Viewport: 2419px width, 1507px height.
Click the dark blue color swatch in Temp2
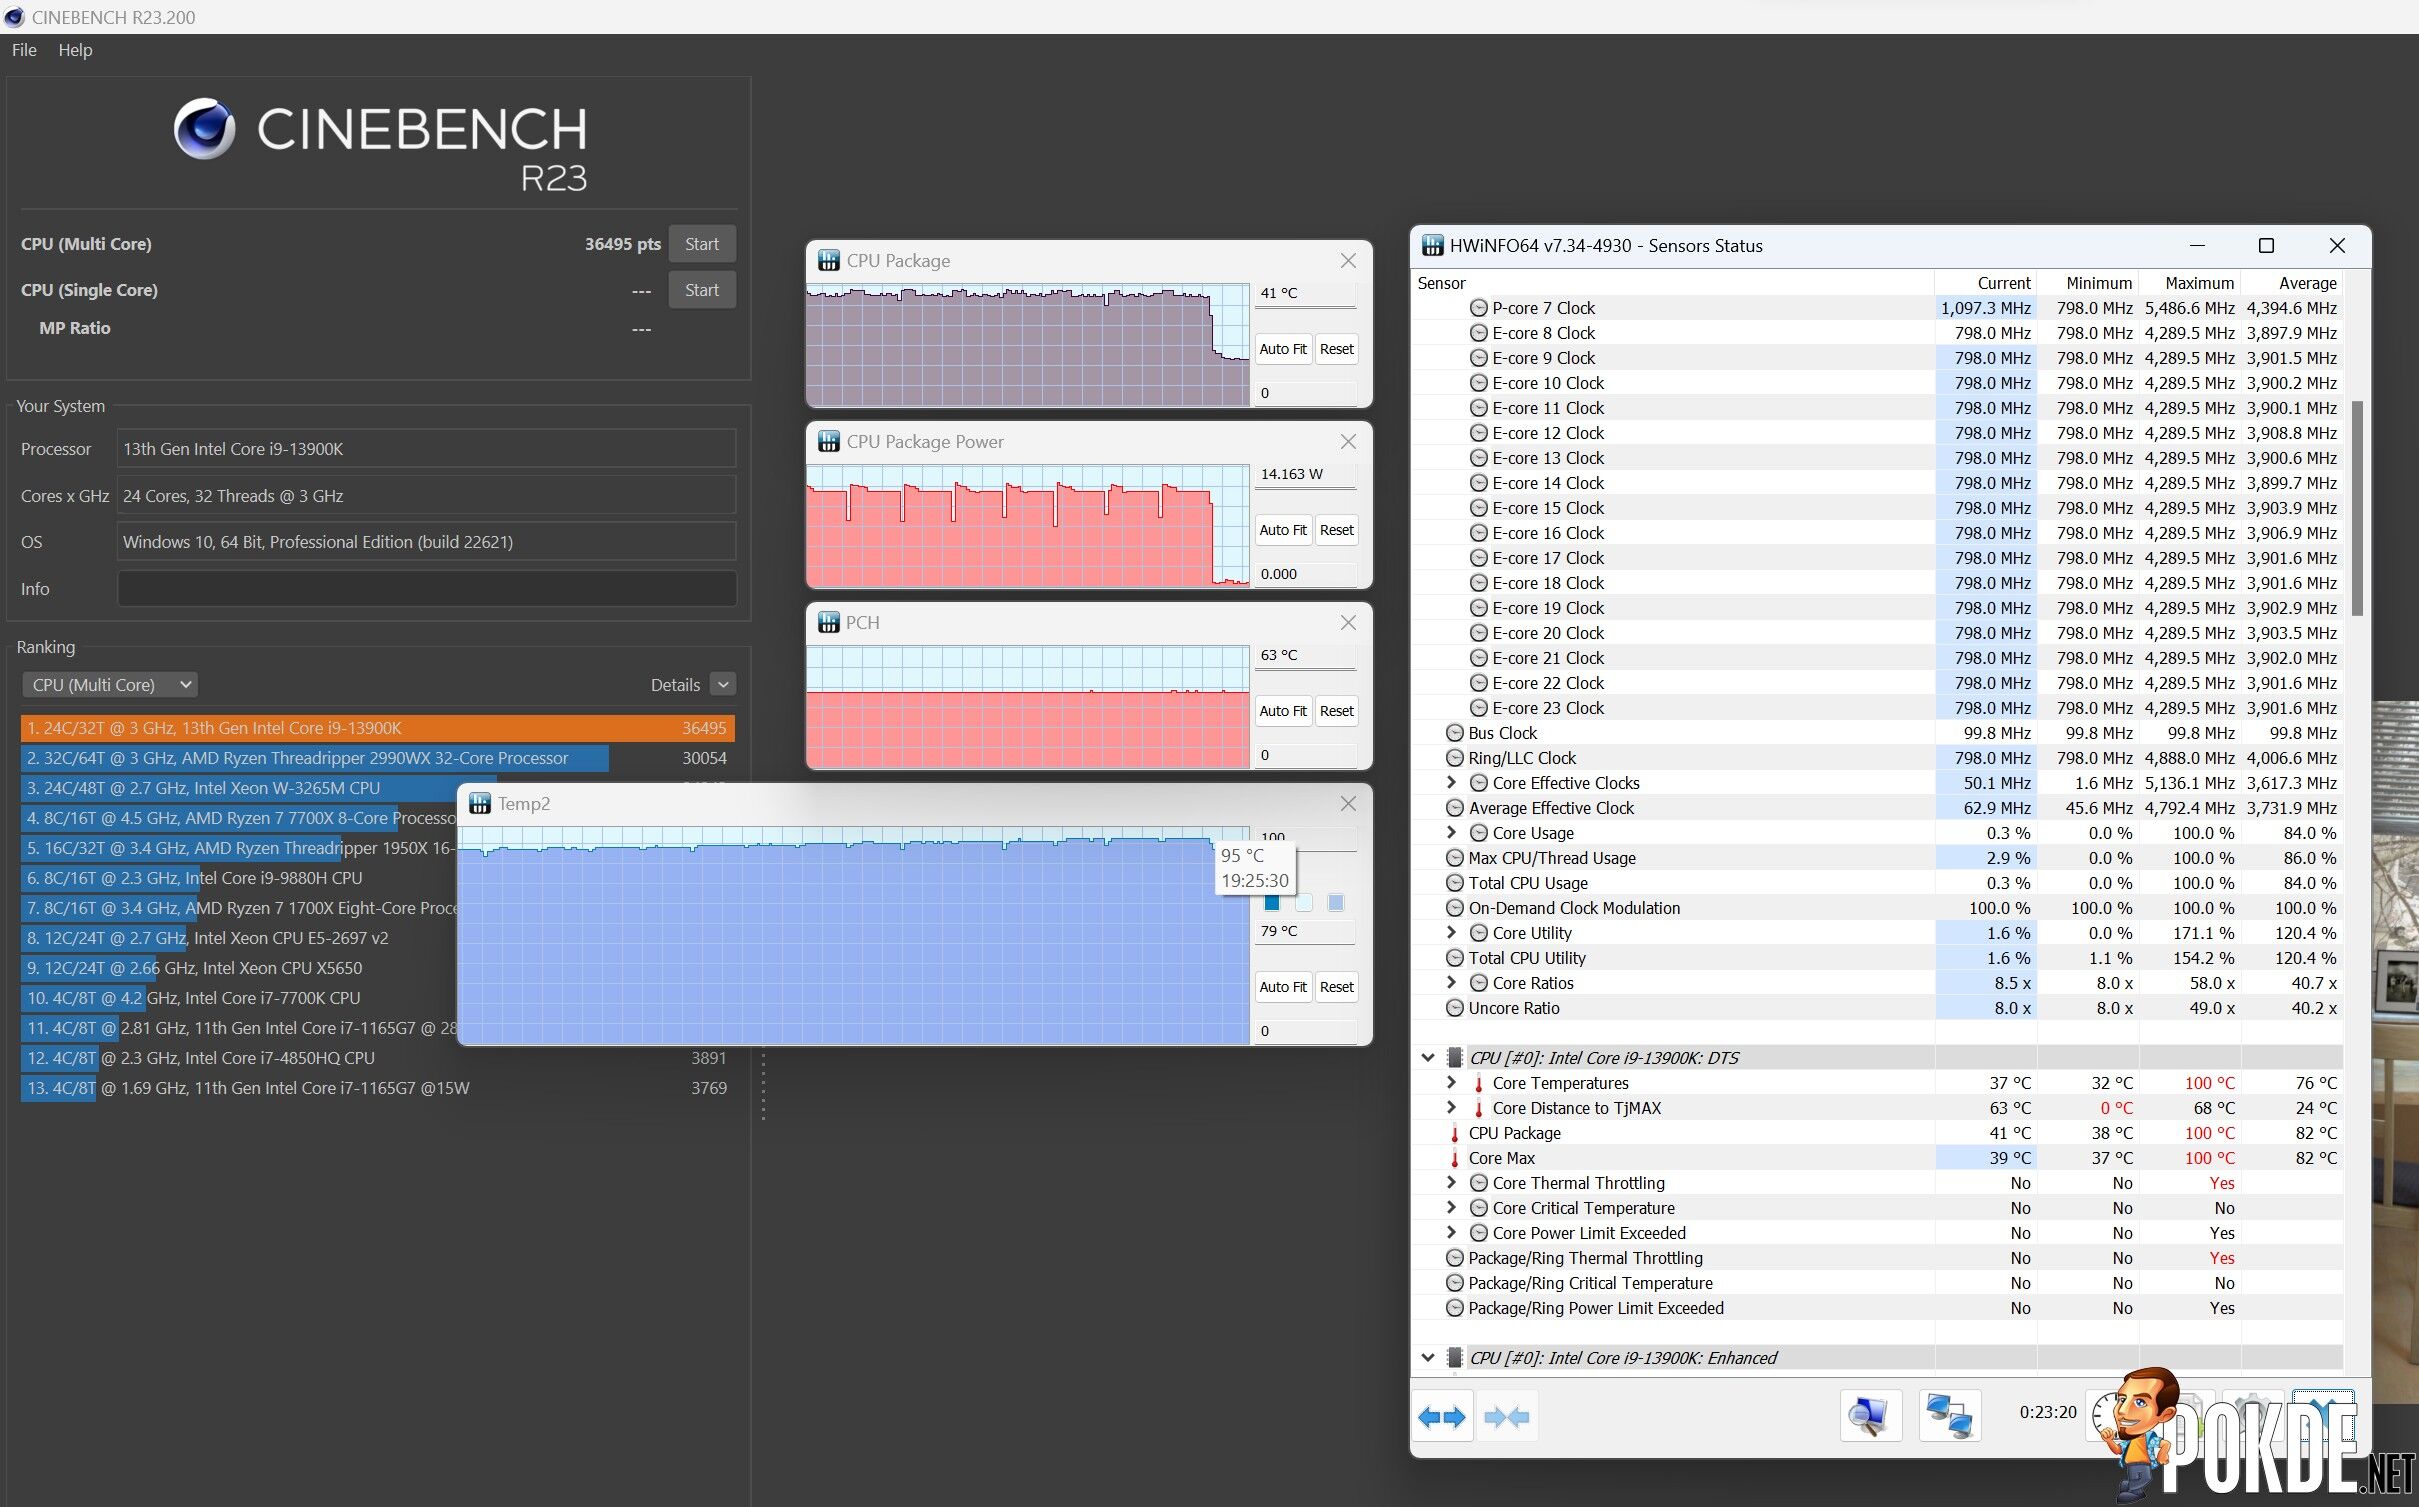(1272, 903)
